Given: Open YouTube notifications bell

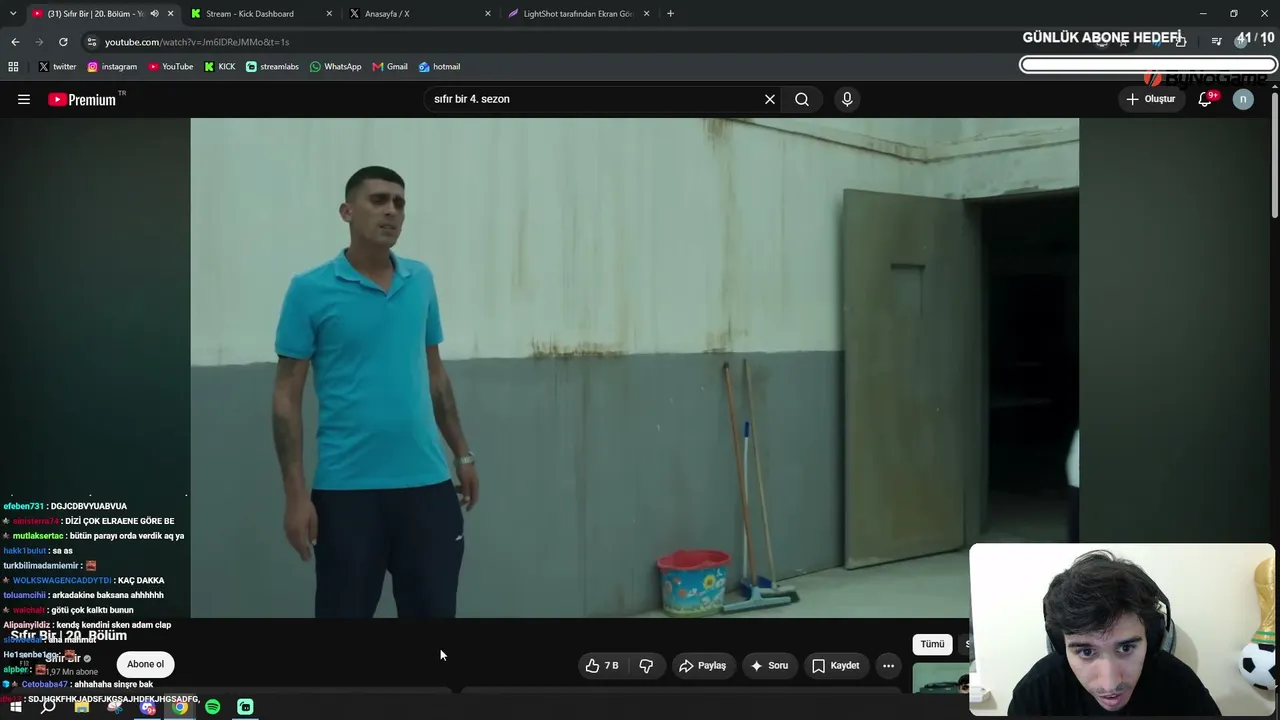Looking at the screenshot, I should point(1206,99).
